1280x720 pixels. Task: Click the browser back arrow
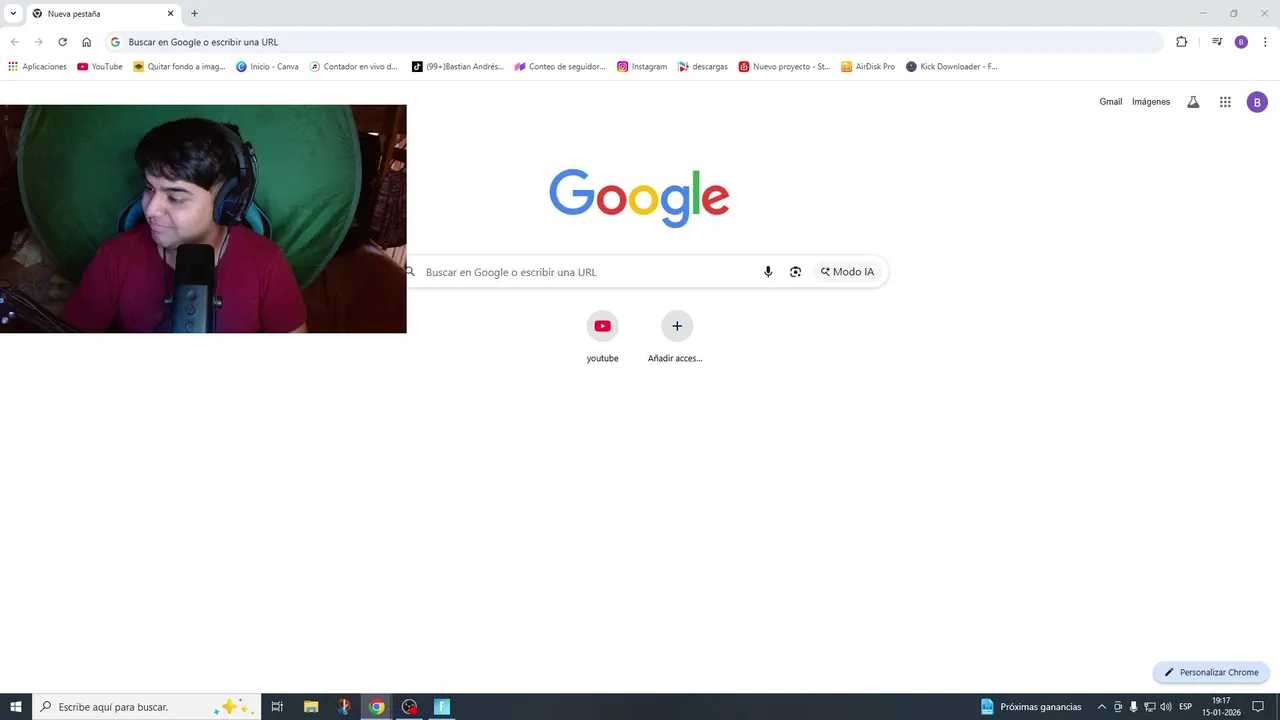tap(14, 42)
